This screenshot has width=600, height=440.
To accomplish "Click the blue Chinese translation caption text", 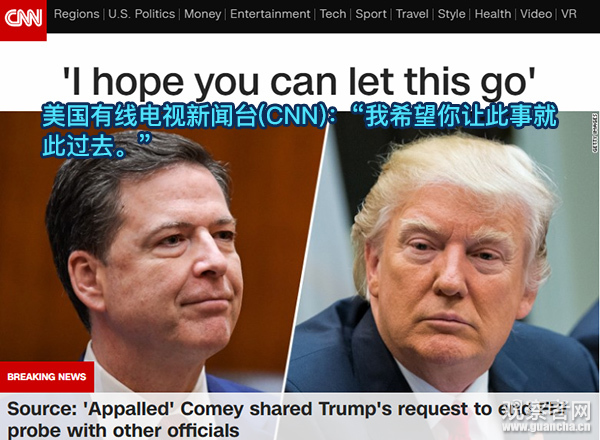I will point(299,130).
